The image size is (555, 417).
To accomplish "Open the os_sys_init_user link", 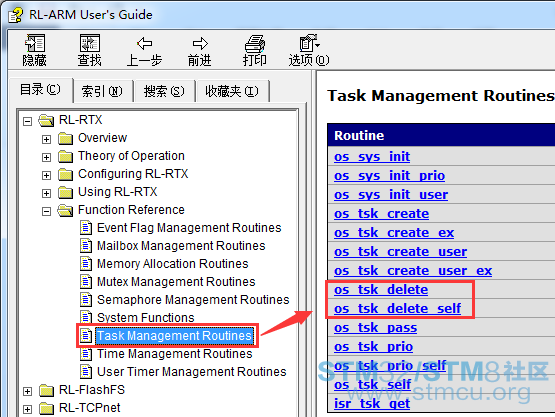I will pyautogui.click(x=391, y=195).
